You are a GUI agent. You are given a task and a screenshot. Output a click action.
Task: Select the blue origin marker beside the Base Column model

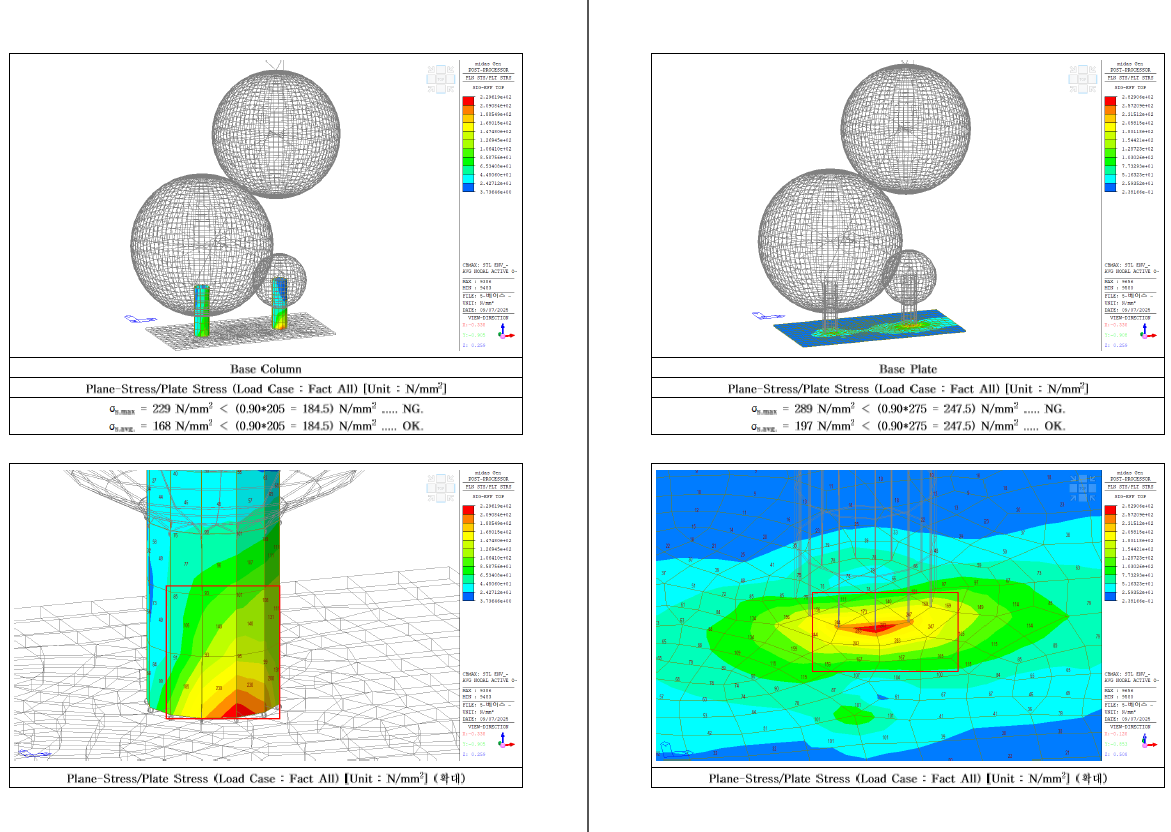tap(140, 319)
